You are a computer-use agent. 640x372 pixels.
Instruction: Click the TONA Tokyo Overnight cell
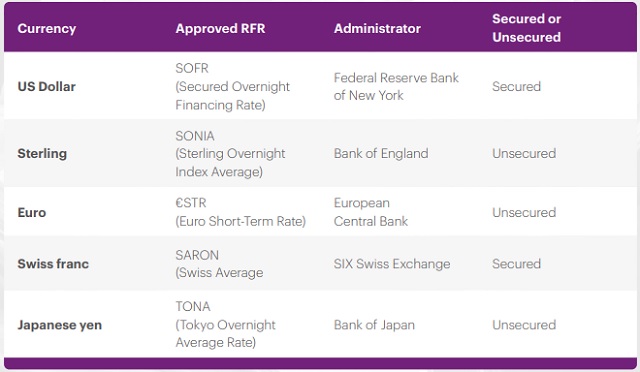point(225,325)
